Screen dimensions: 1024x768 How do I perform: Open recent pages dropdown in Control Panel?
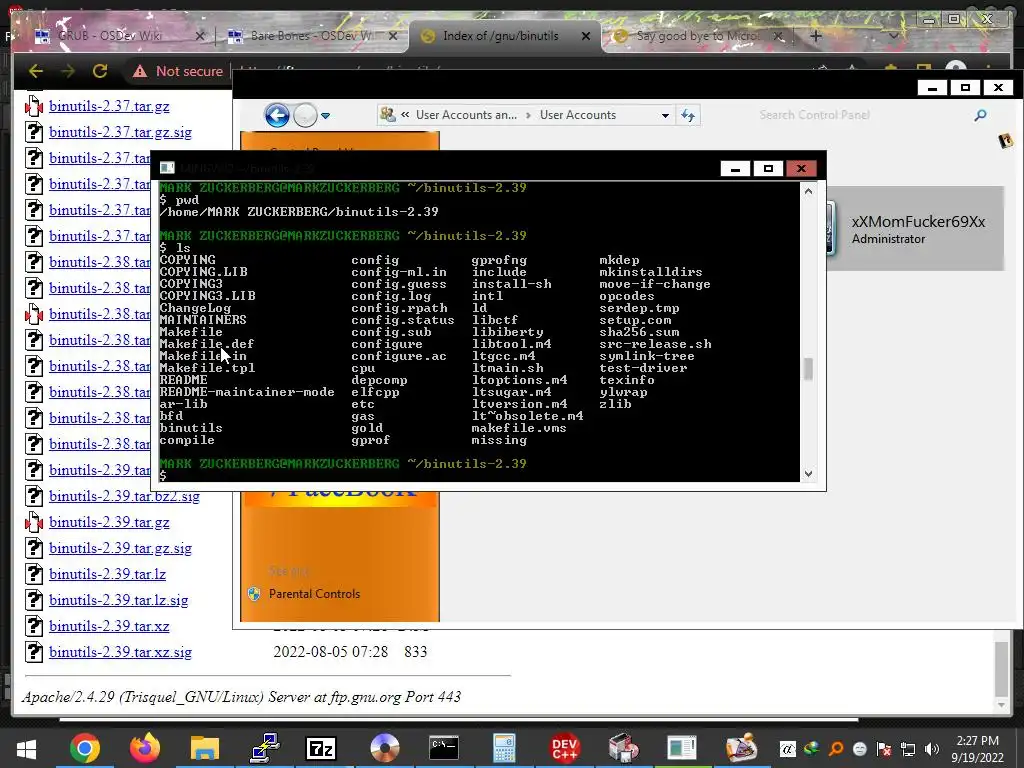click(325, 116)
